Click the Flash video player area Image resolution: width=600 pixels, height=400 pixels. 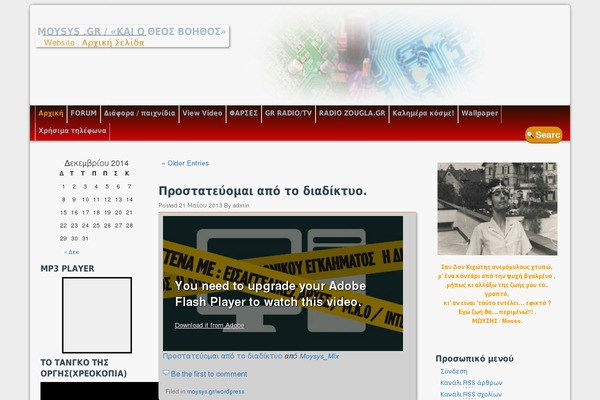(283, 283)
